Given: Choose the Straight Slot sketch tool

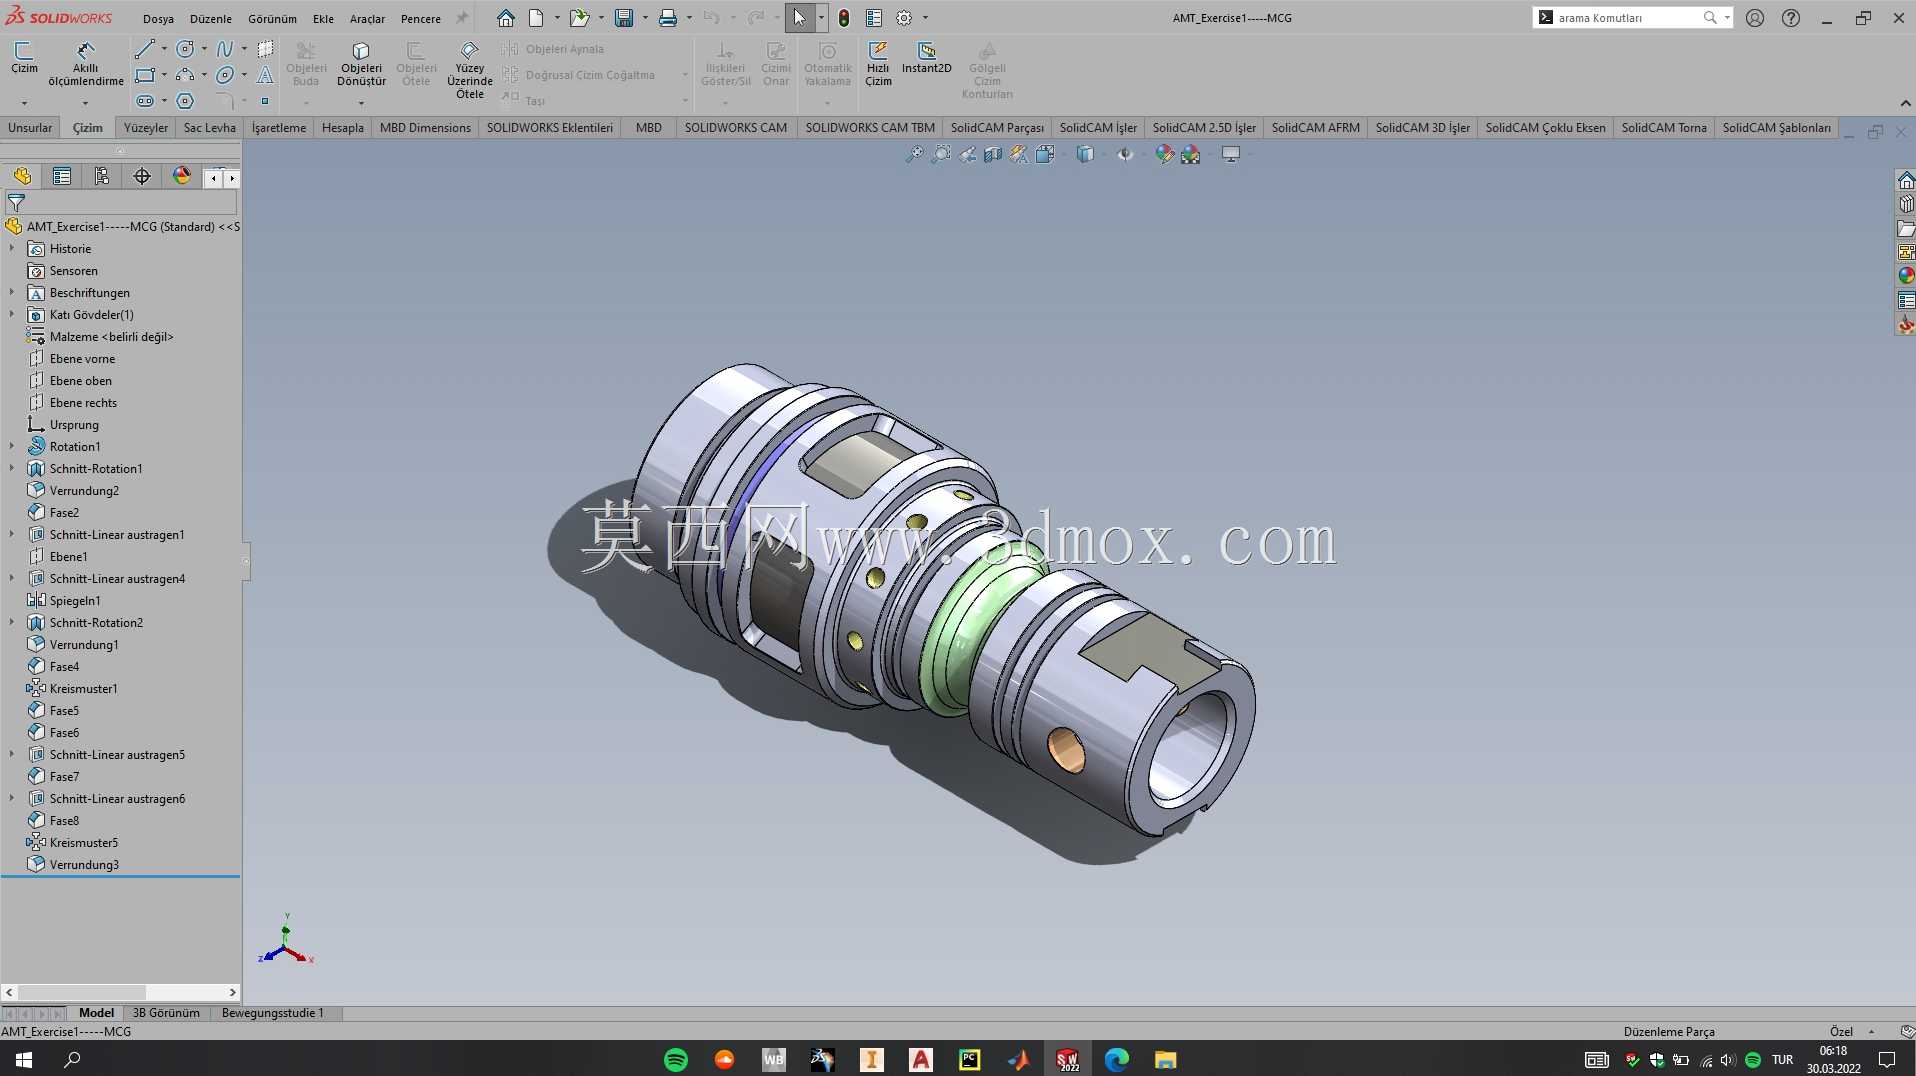Looking at the screenshot, I should coord(145,101).
